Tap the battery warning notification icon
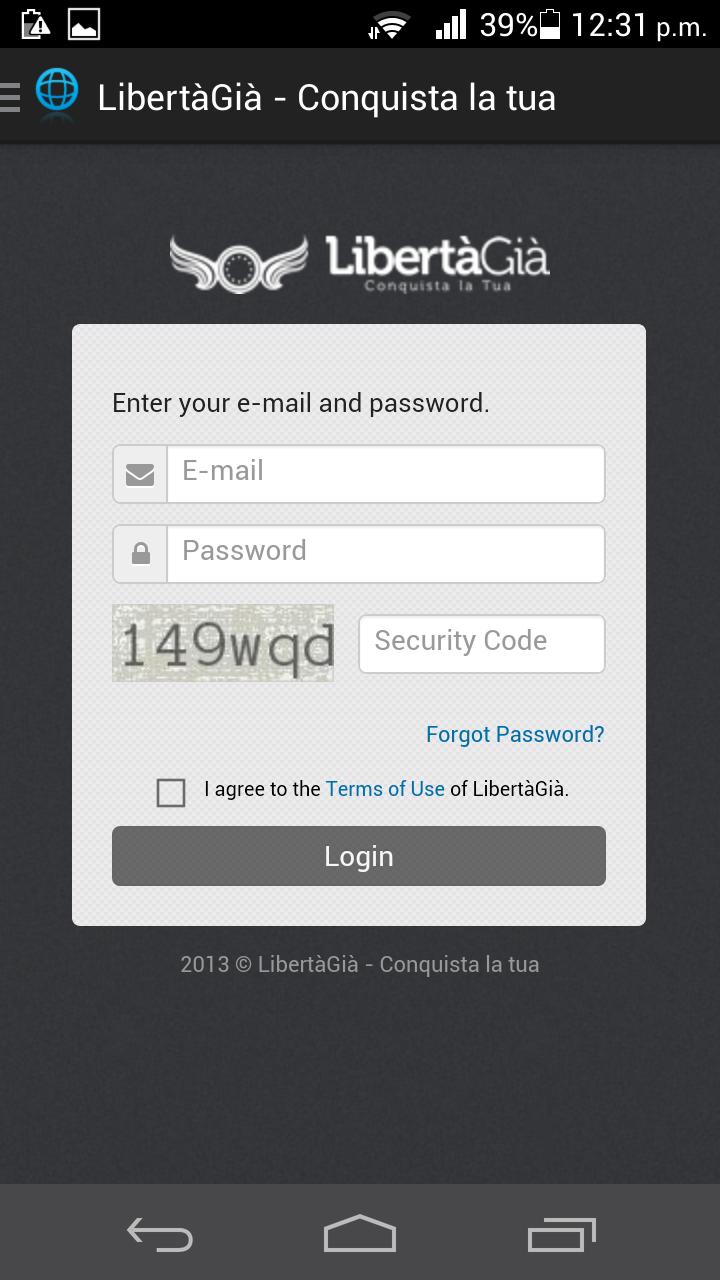This screenshot has height=1280, width=720. [35, 24]
